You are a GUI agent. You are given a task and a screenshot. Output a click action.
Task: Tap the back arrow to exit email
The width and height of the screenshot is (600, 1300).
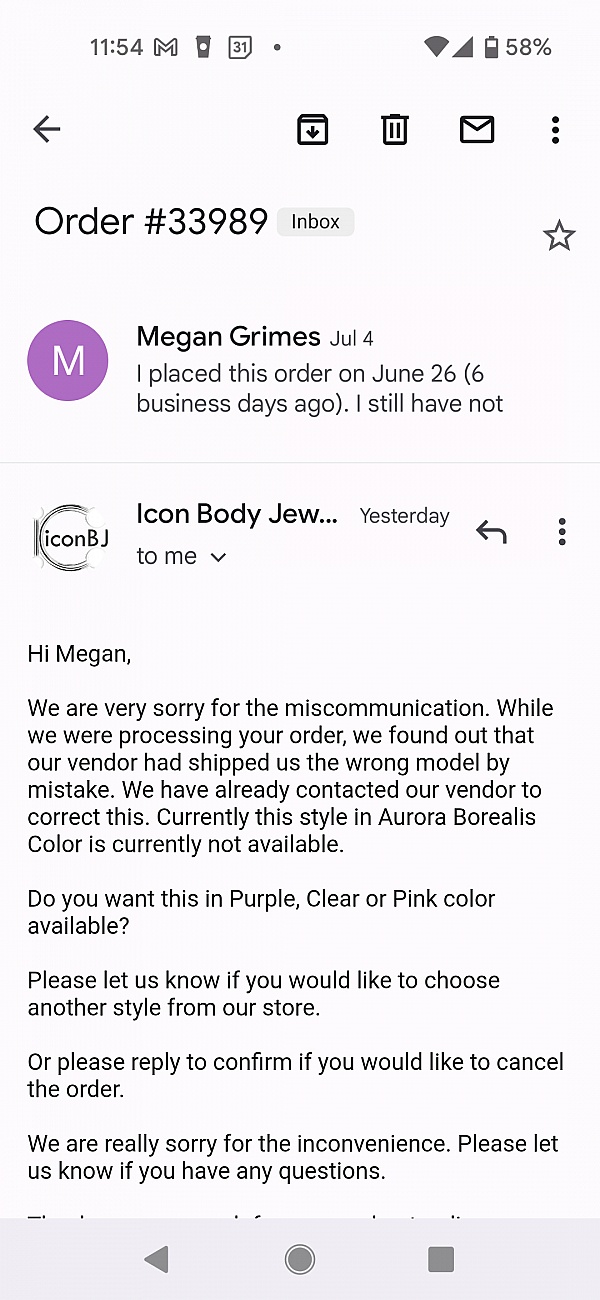(x=47, y=129)
